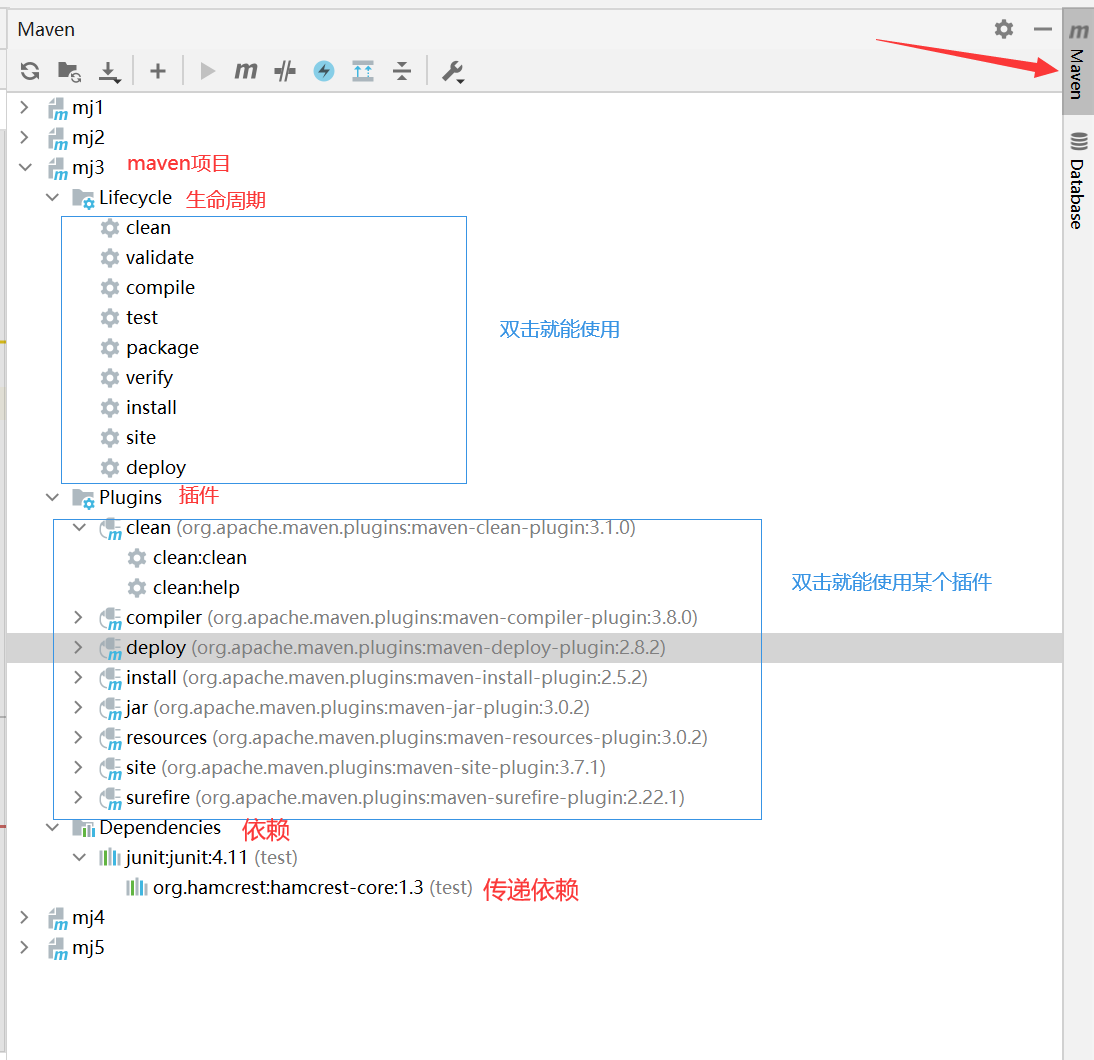Expand install plugin node
The image size is (1094, 1060).
[79, 678]
